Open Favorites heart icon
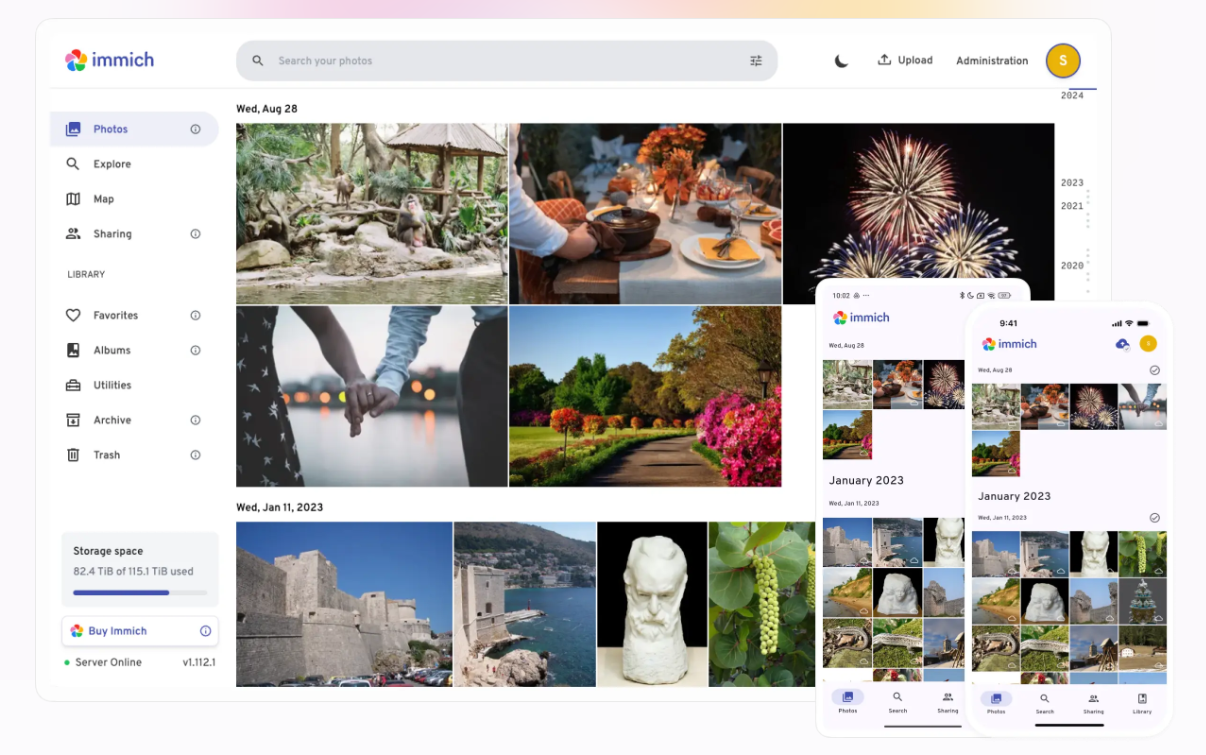This screenshot has width=1206, height=755. pyautogui.click(x=73, y=315)
